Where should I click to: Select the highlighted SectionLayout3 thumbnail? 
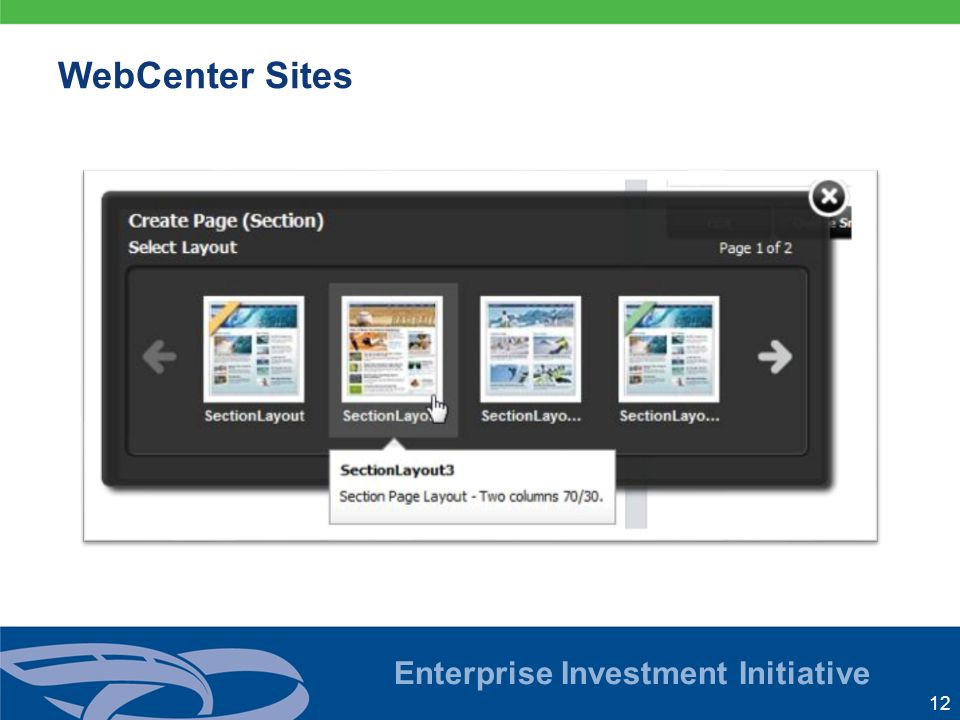(392, 349)
